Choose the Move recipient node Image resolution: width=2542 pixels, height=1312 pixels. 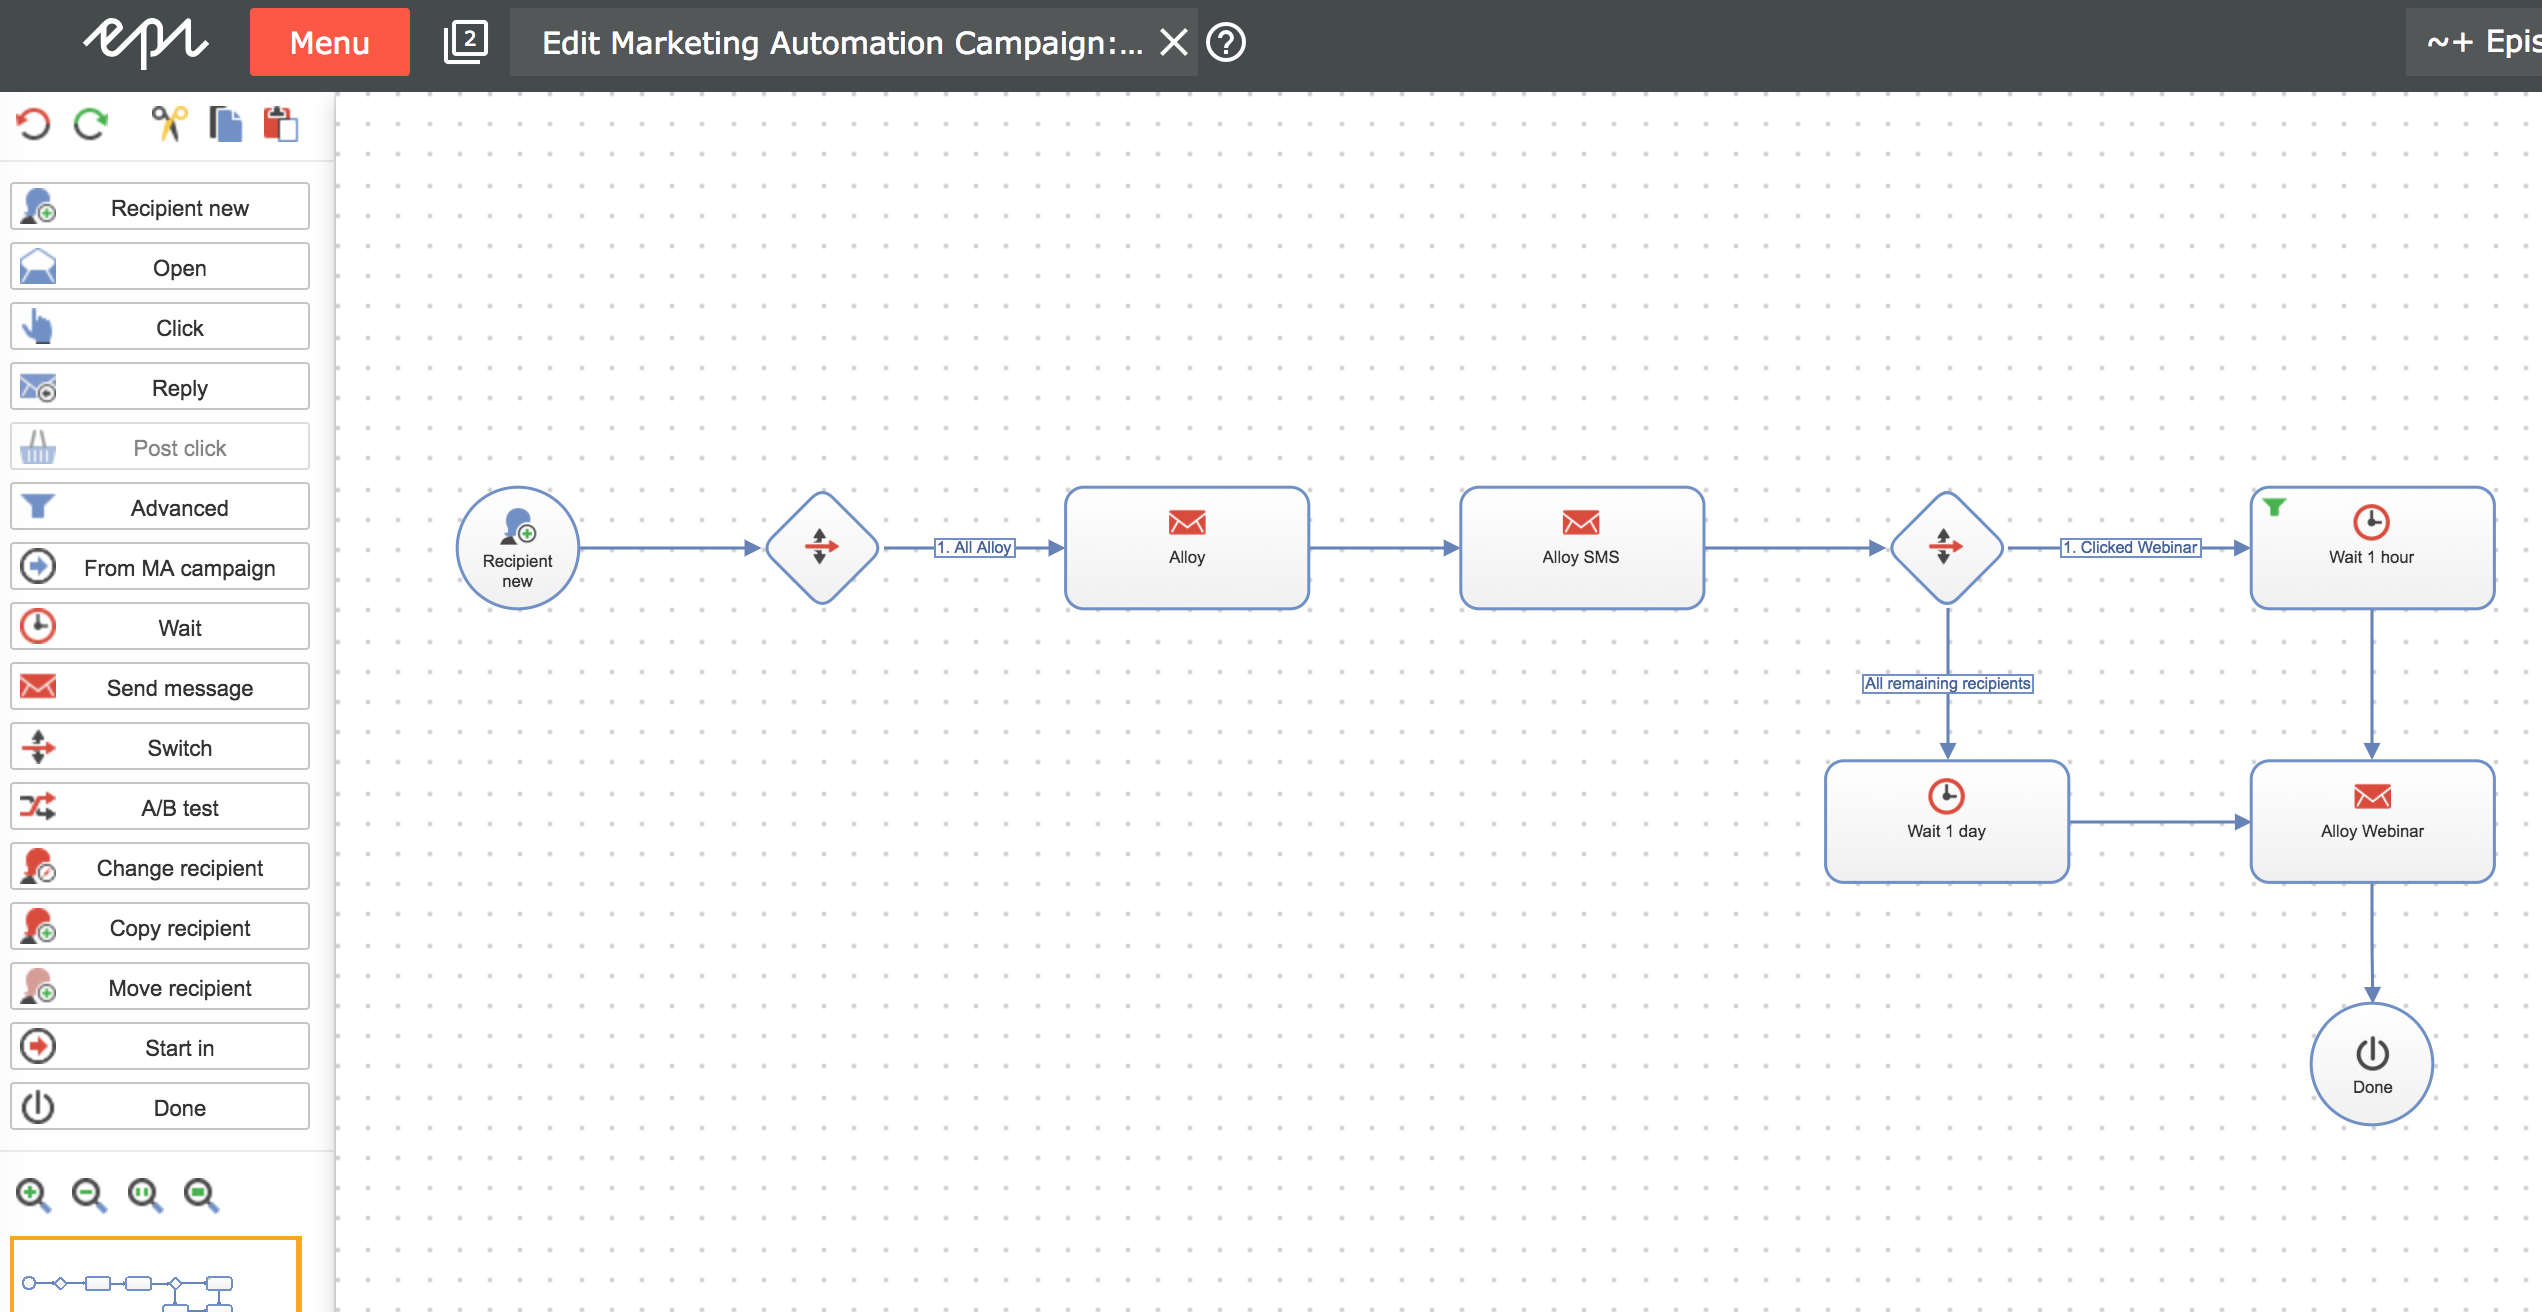point(160,987)
